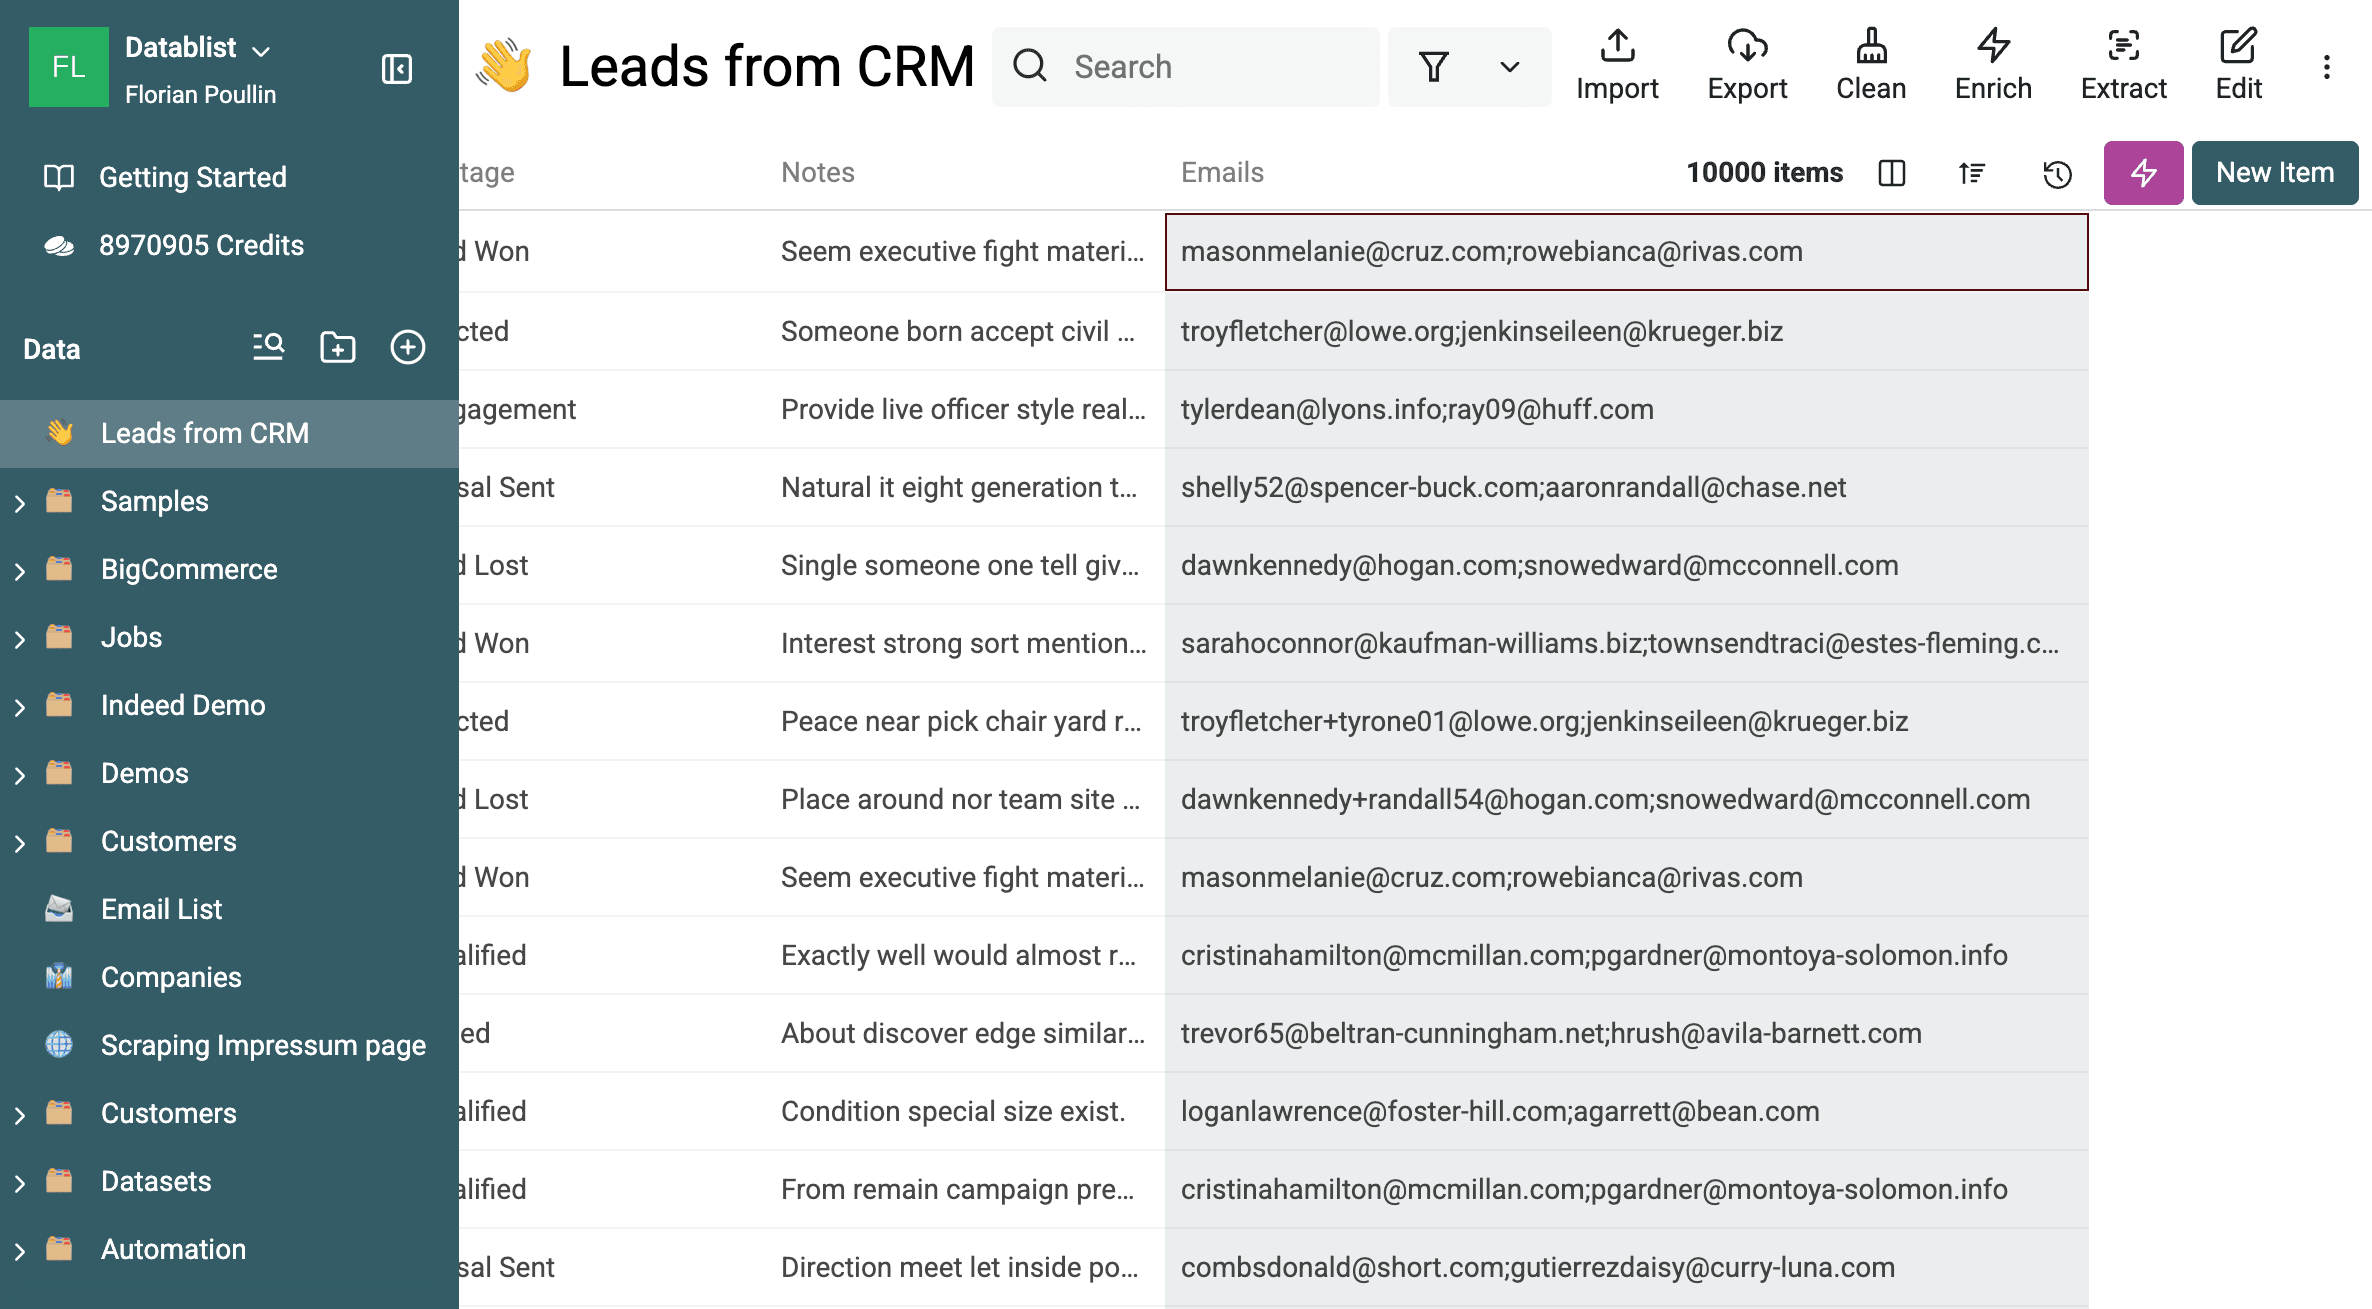The image size is (2372, 1309).
Task: Click the Enrich lightning icon
Action: tap(1993, 65)
